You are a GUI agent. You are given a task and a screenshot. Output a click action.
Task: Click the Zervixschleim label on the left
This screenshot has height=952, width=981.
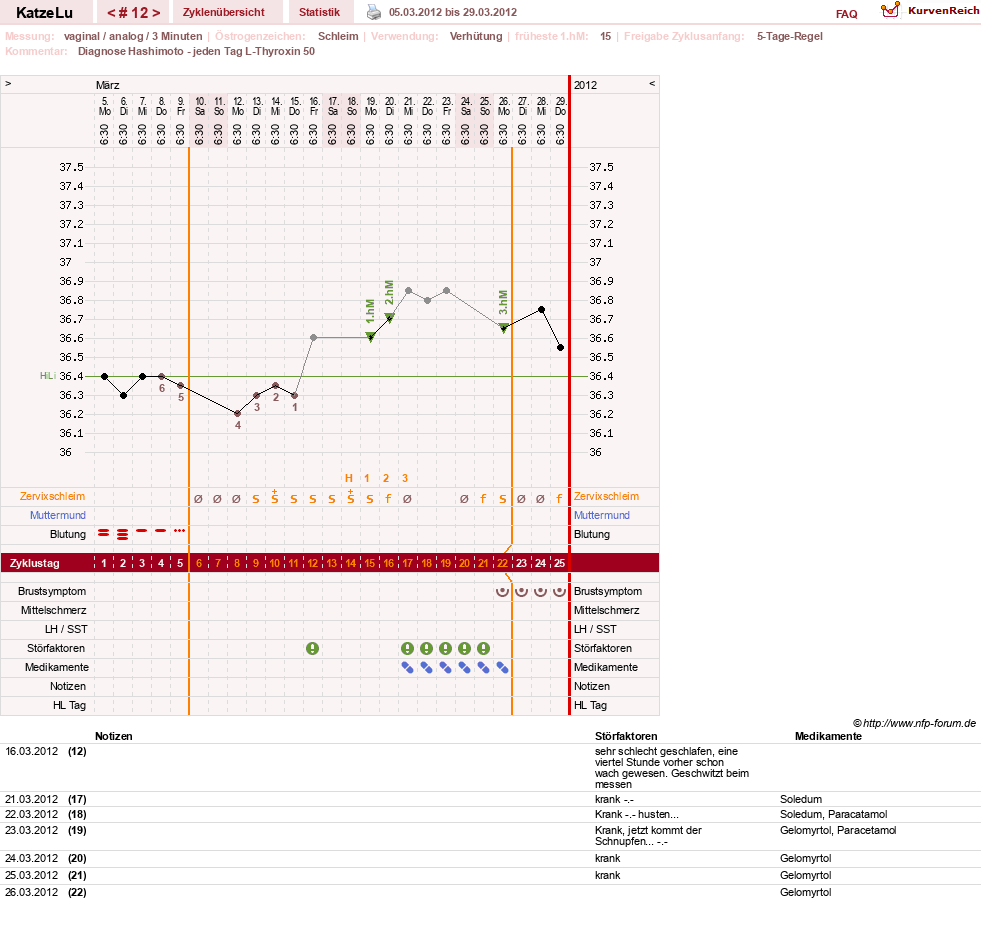pyautogui.click(x=53, y=496)
